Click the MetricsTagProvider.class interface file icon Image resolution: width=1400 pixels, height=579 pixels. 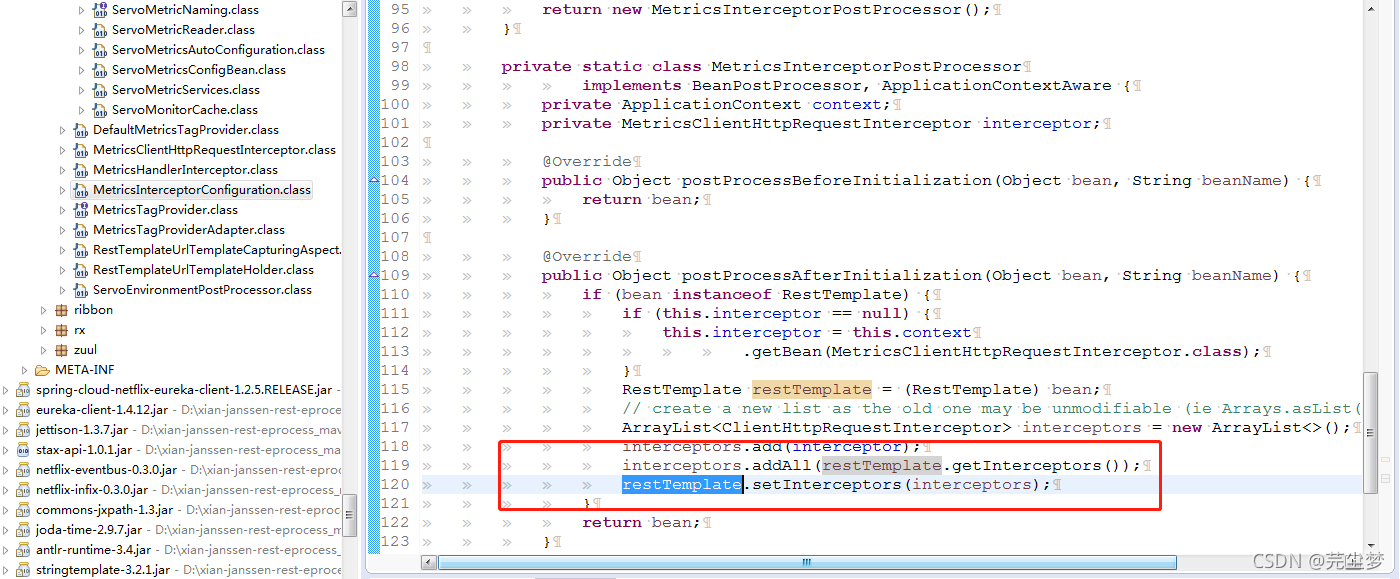click(x=81, y=210)
